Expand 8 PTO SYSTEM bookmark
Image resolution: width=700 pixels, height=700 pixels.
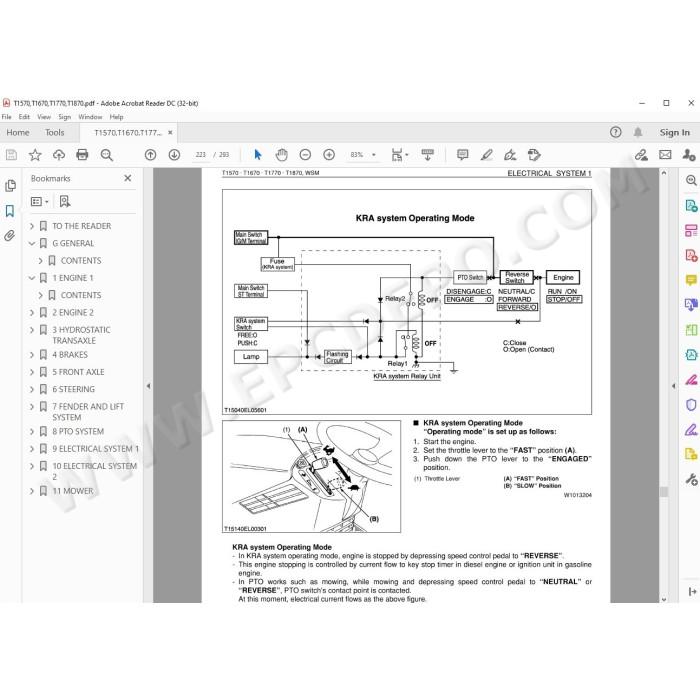32,432
